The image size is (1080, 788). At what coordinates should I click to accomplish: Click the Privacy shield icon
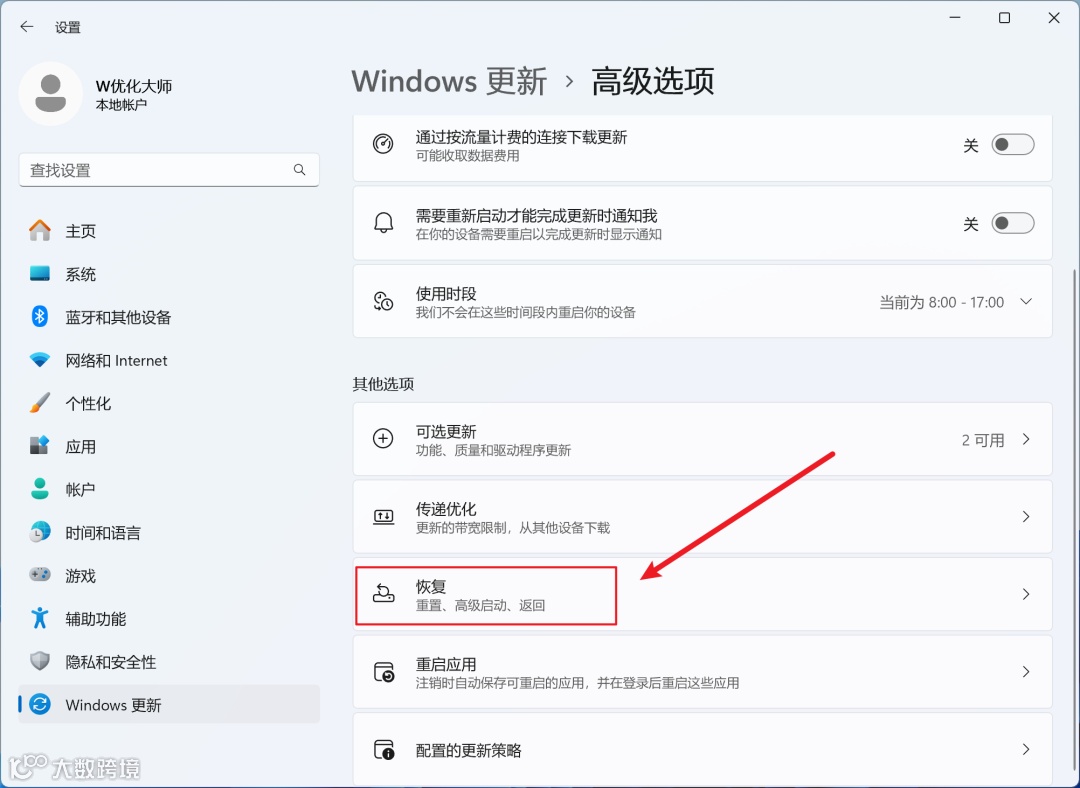pyautogui.click(x=40, y=661)
